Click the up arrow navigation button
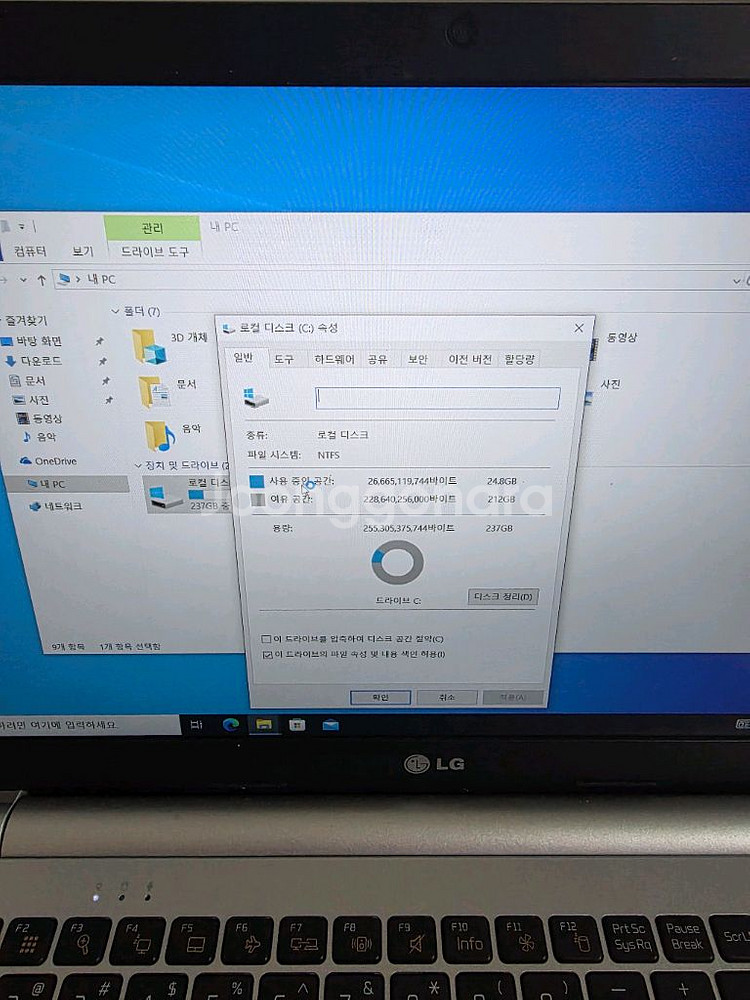The width and height of the screenshot is (750, 1000). [x=41, y=280]
